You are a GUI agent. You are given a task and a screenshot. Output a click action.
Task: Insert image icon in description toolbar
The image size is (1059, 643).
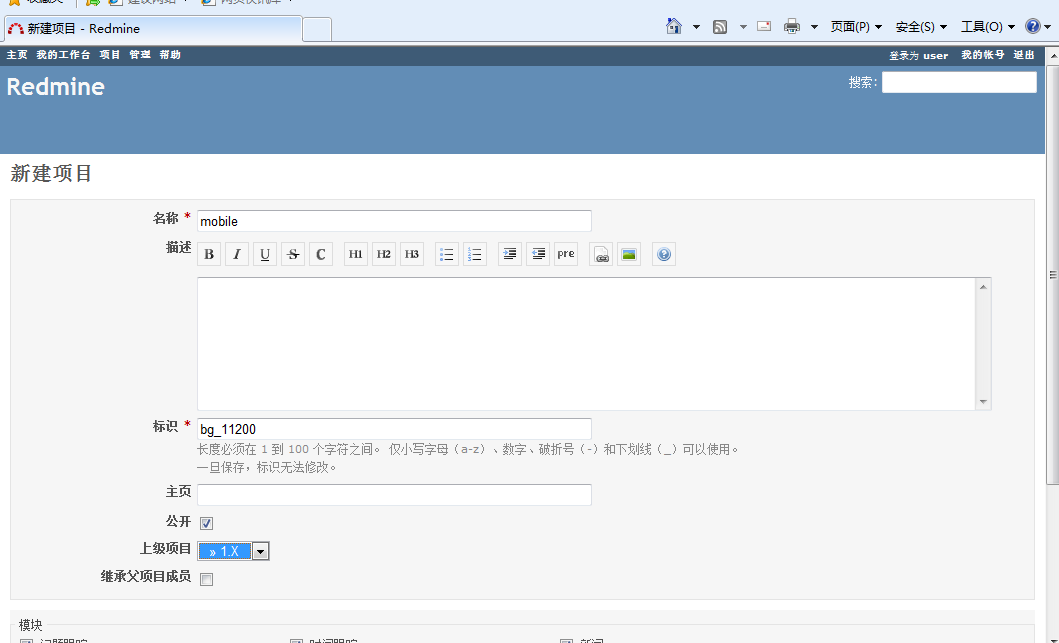click(x=629, y=254)
